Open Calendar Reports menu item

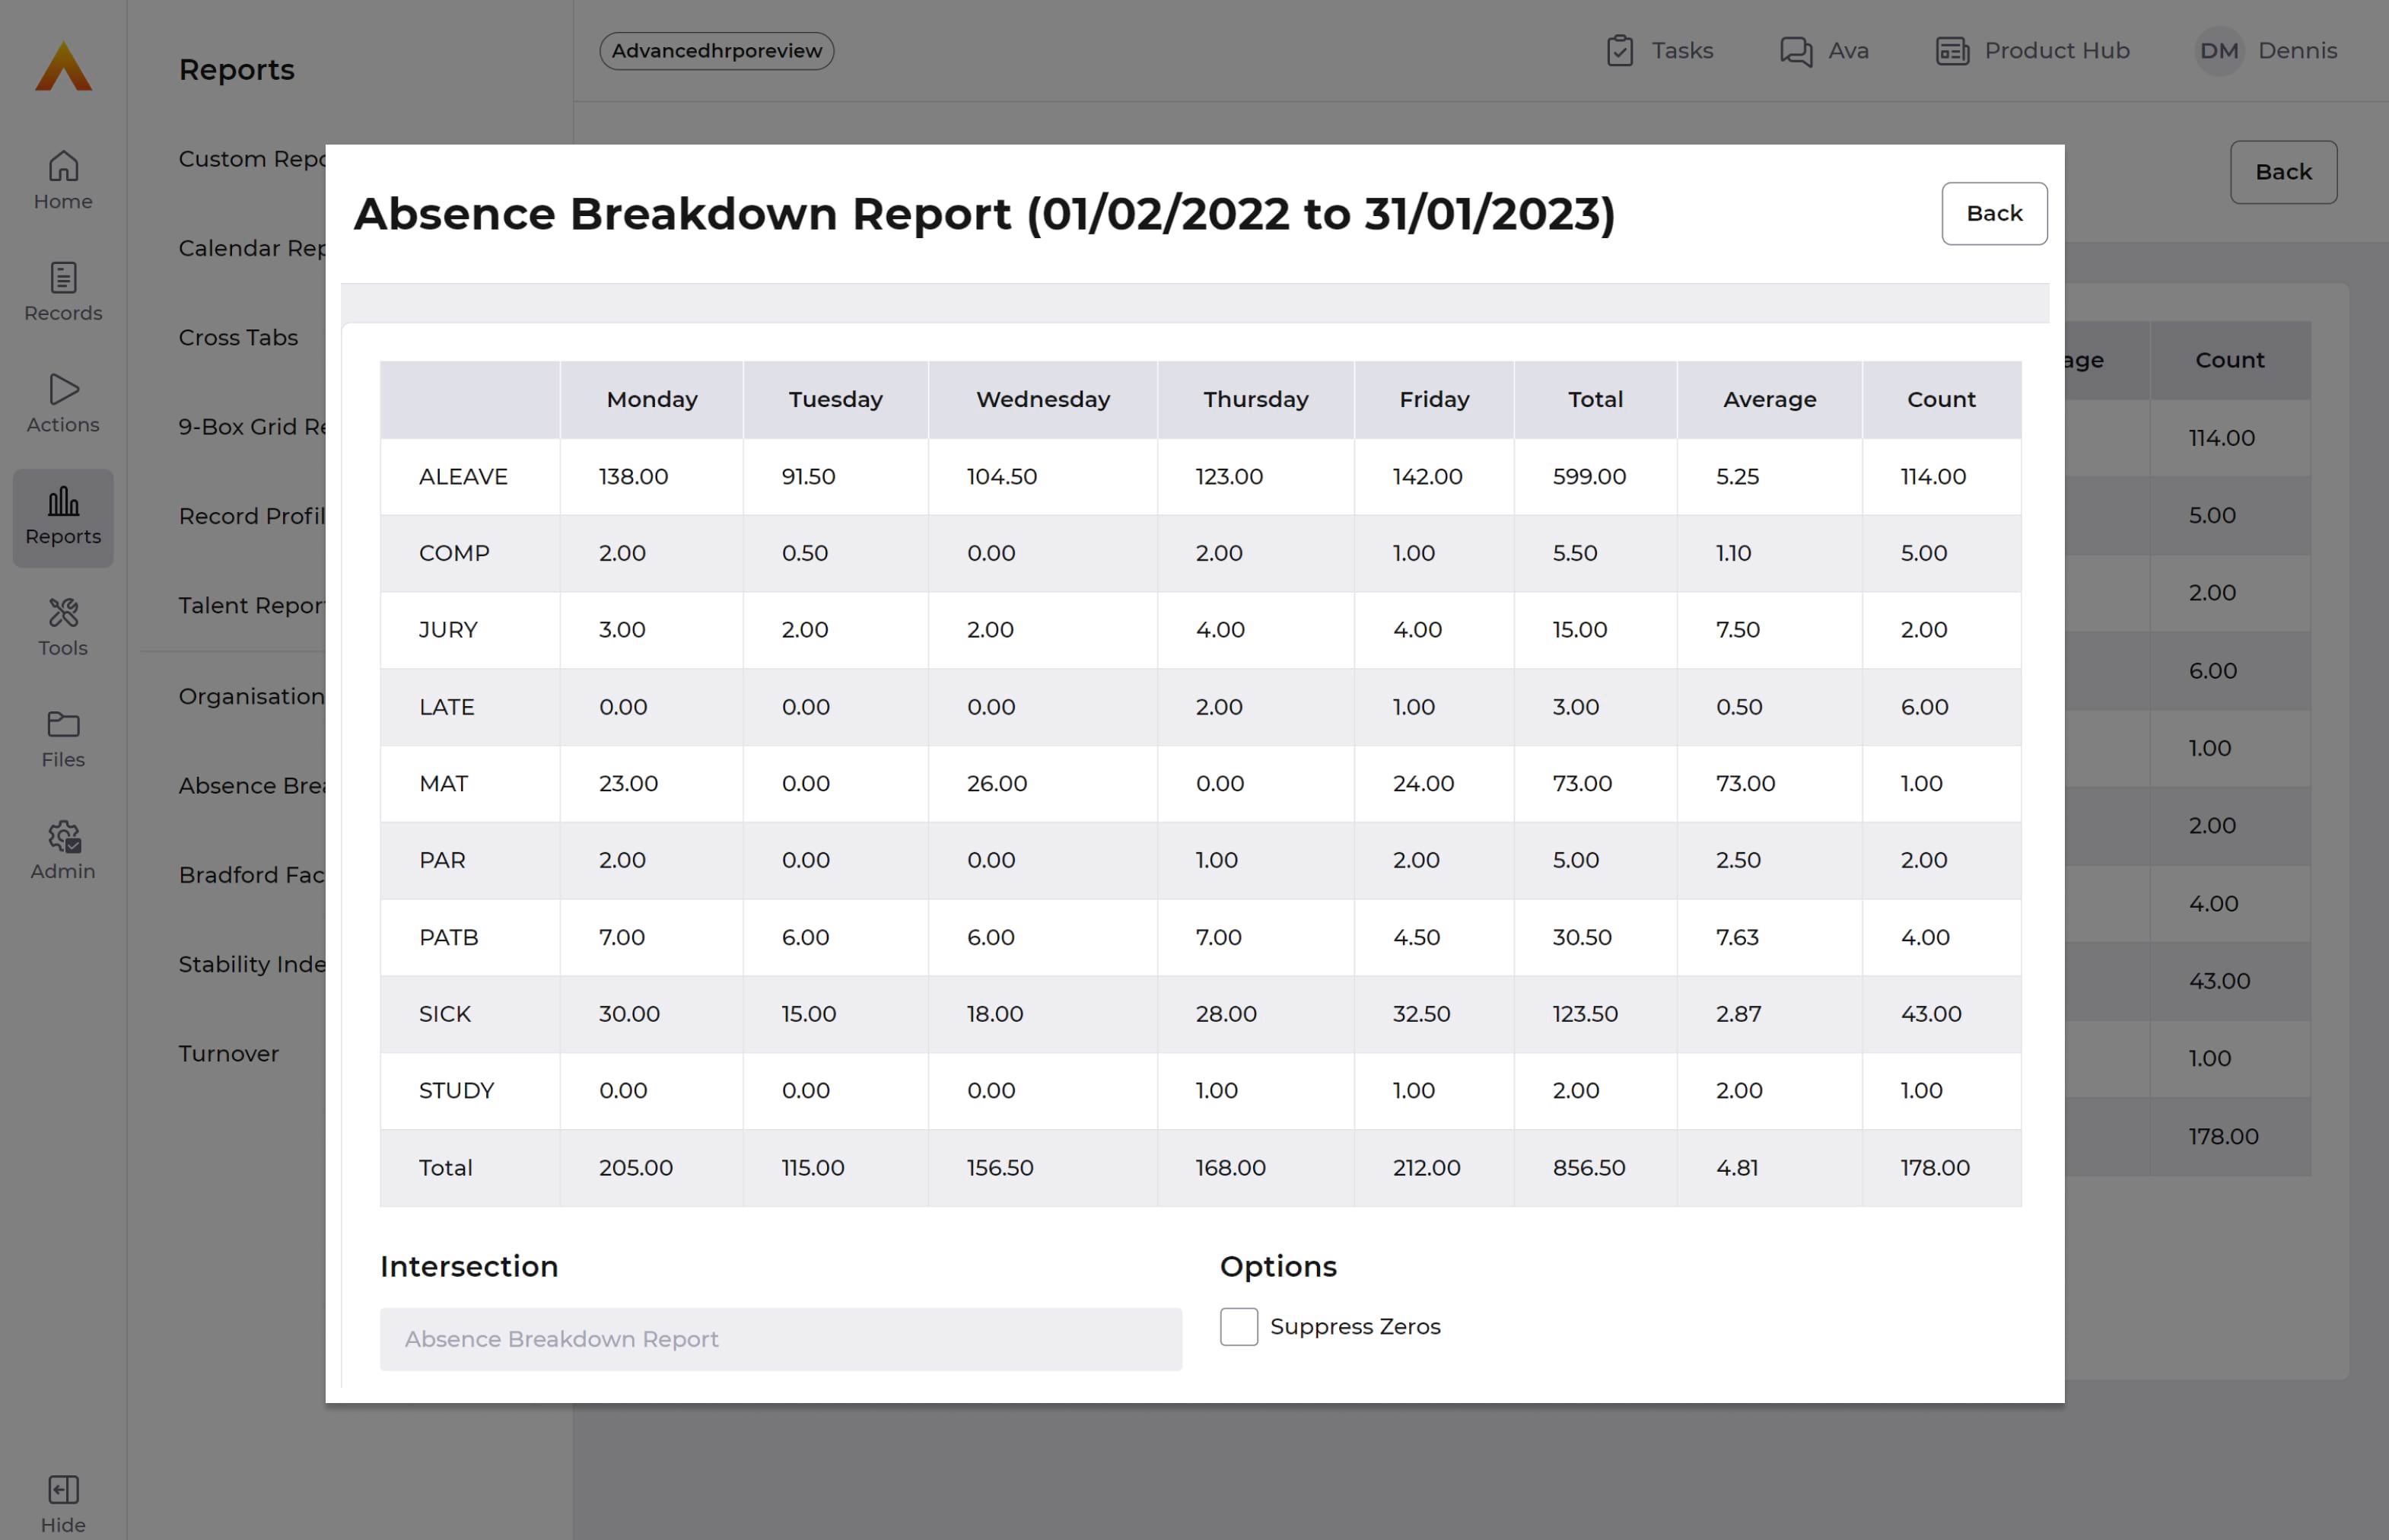pyautogui.click(x=252, y=248)
